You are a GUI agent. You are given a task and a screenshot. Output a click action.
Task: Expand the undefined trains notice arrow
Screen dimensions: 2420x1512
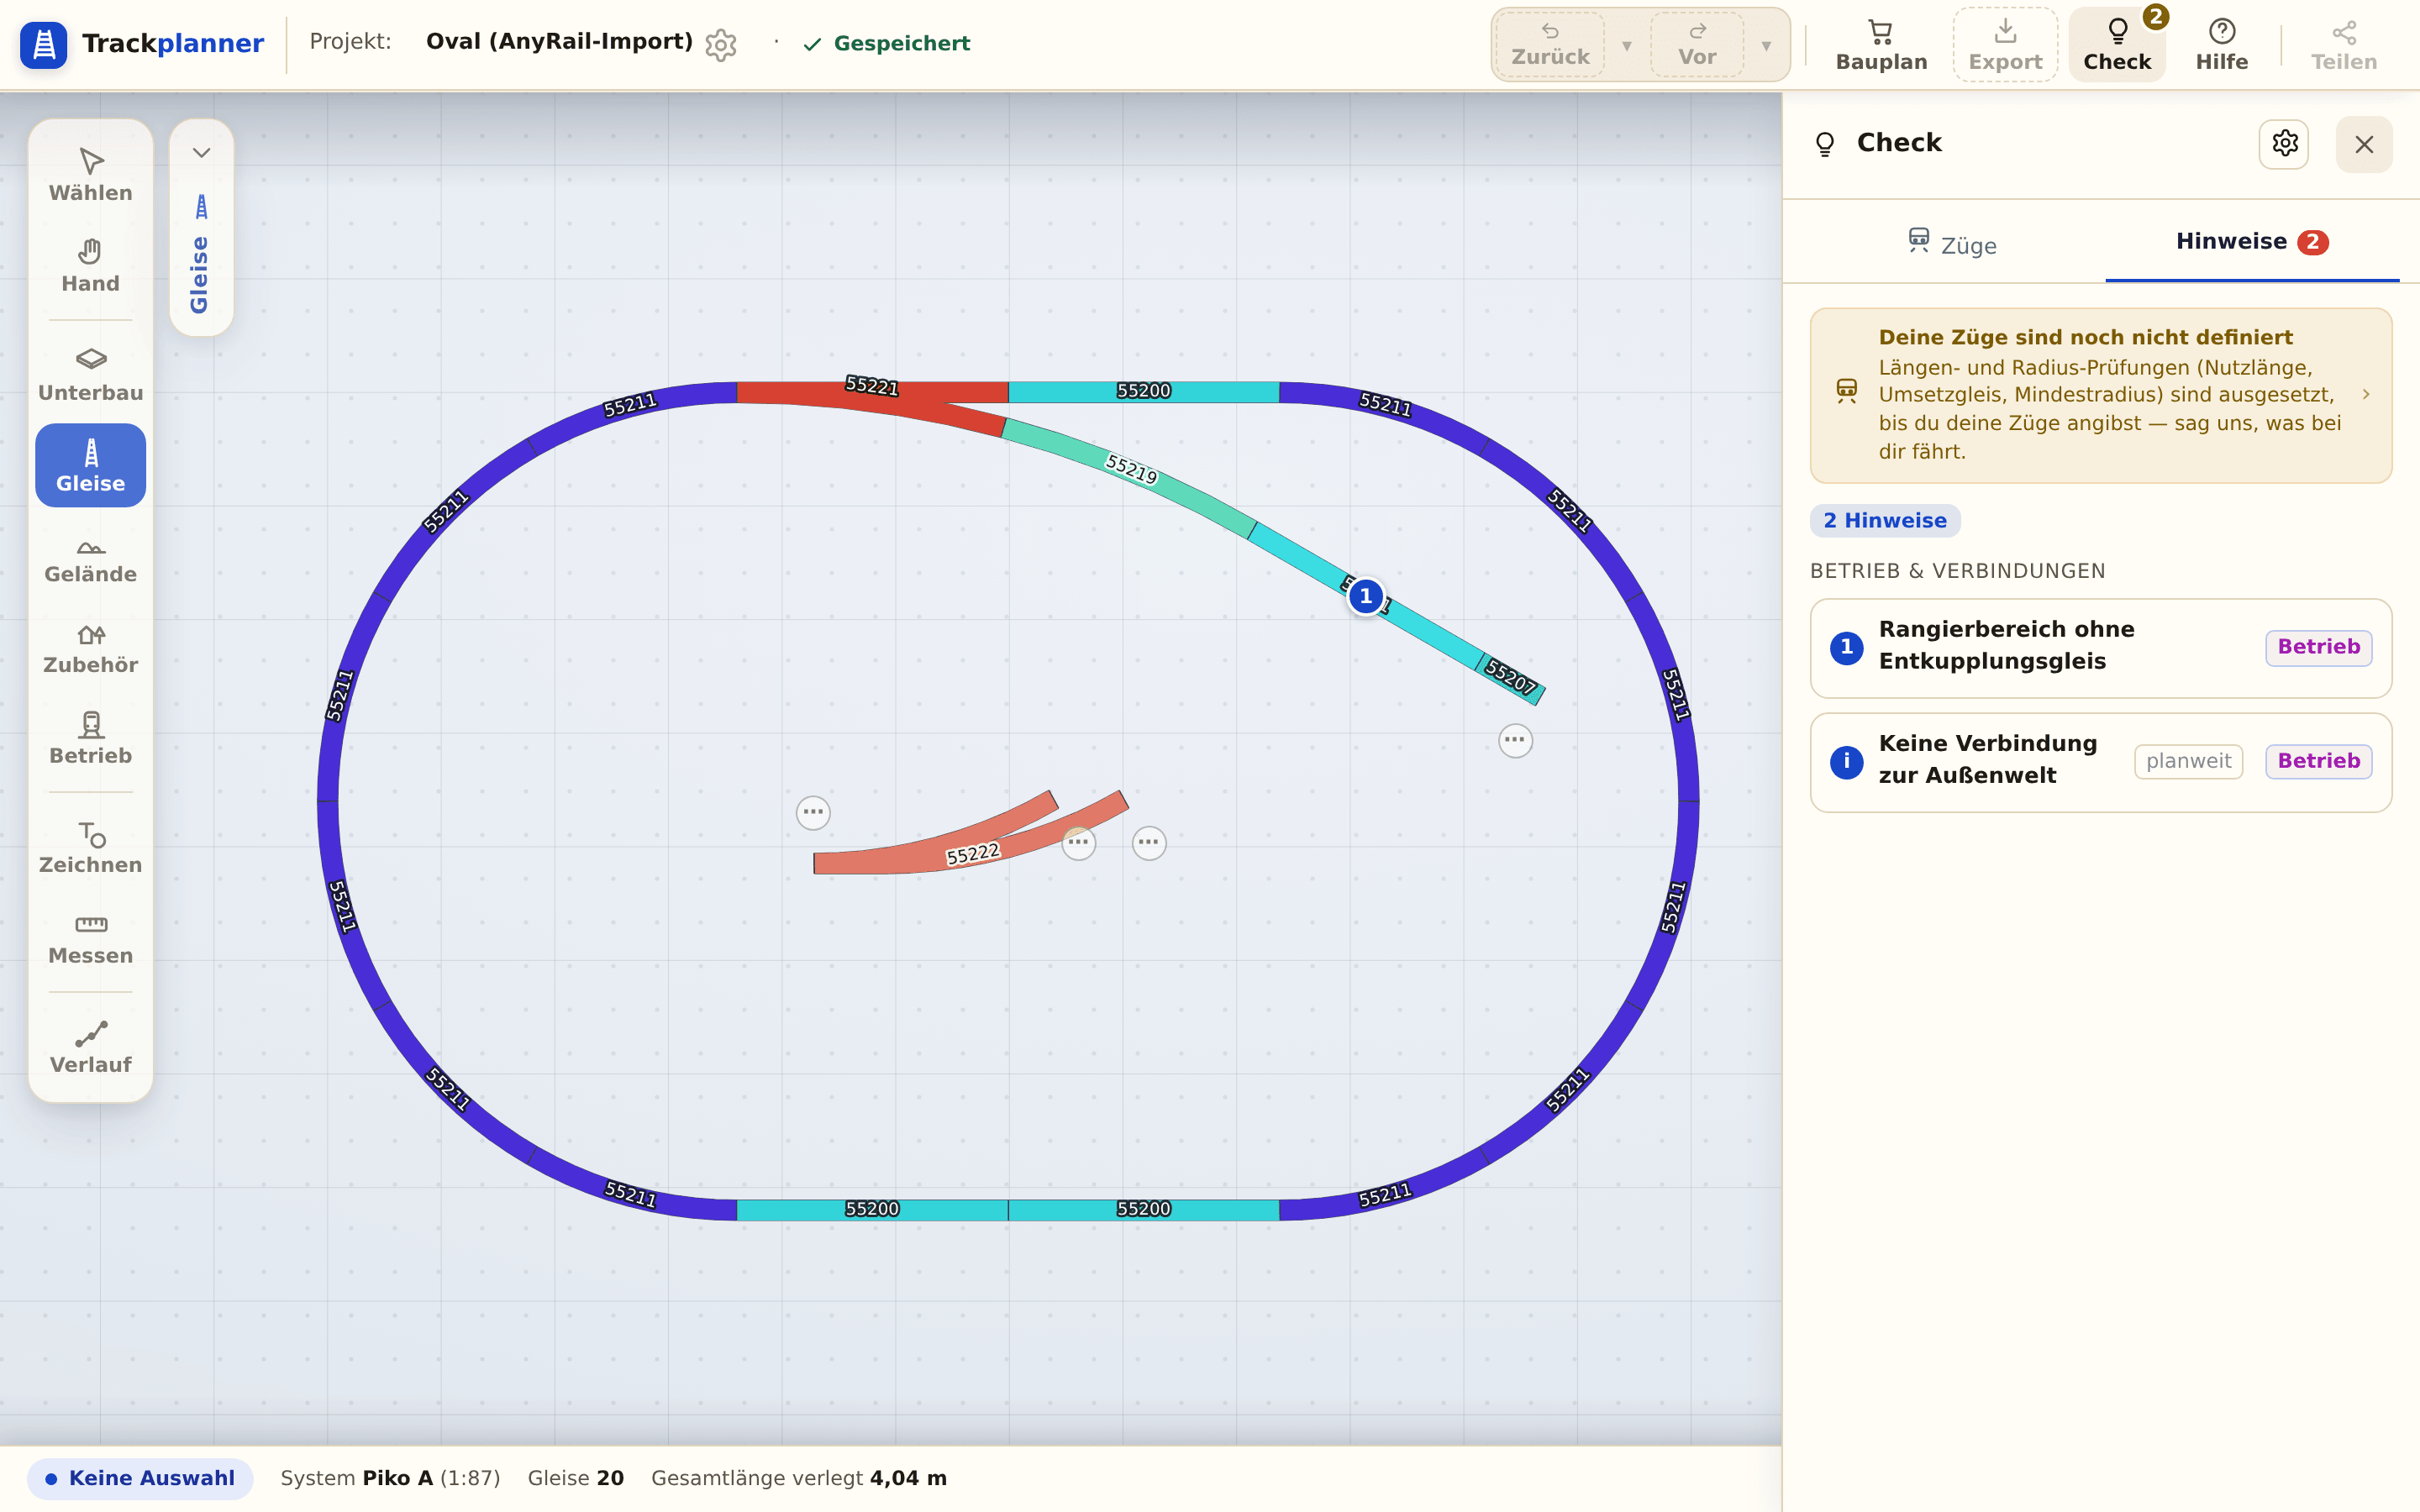2366,394
